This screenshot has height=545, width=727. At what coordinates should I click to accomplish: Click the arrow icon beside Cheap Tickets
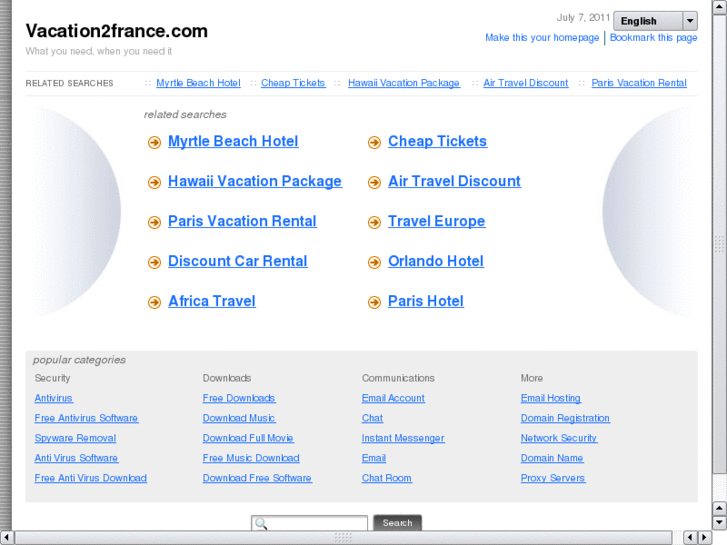coord(374,142)
